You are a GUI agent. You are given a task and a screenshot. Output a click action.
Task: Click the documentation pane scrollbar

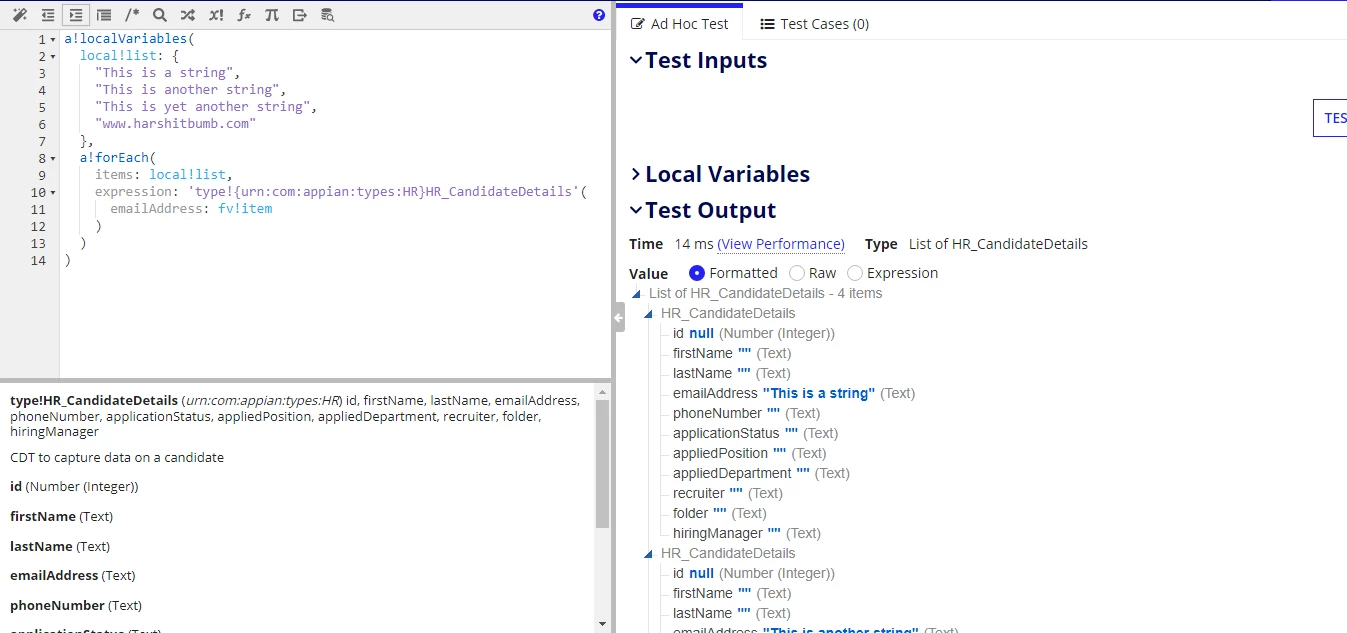[602, 465]
